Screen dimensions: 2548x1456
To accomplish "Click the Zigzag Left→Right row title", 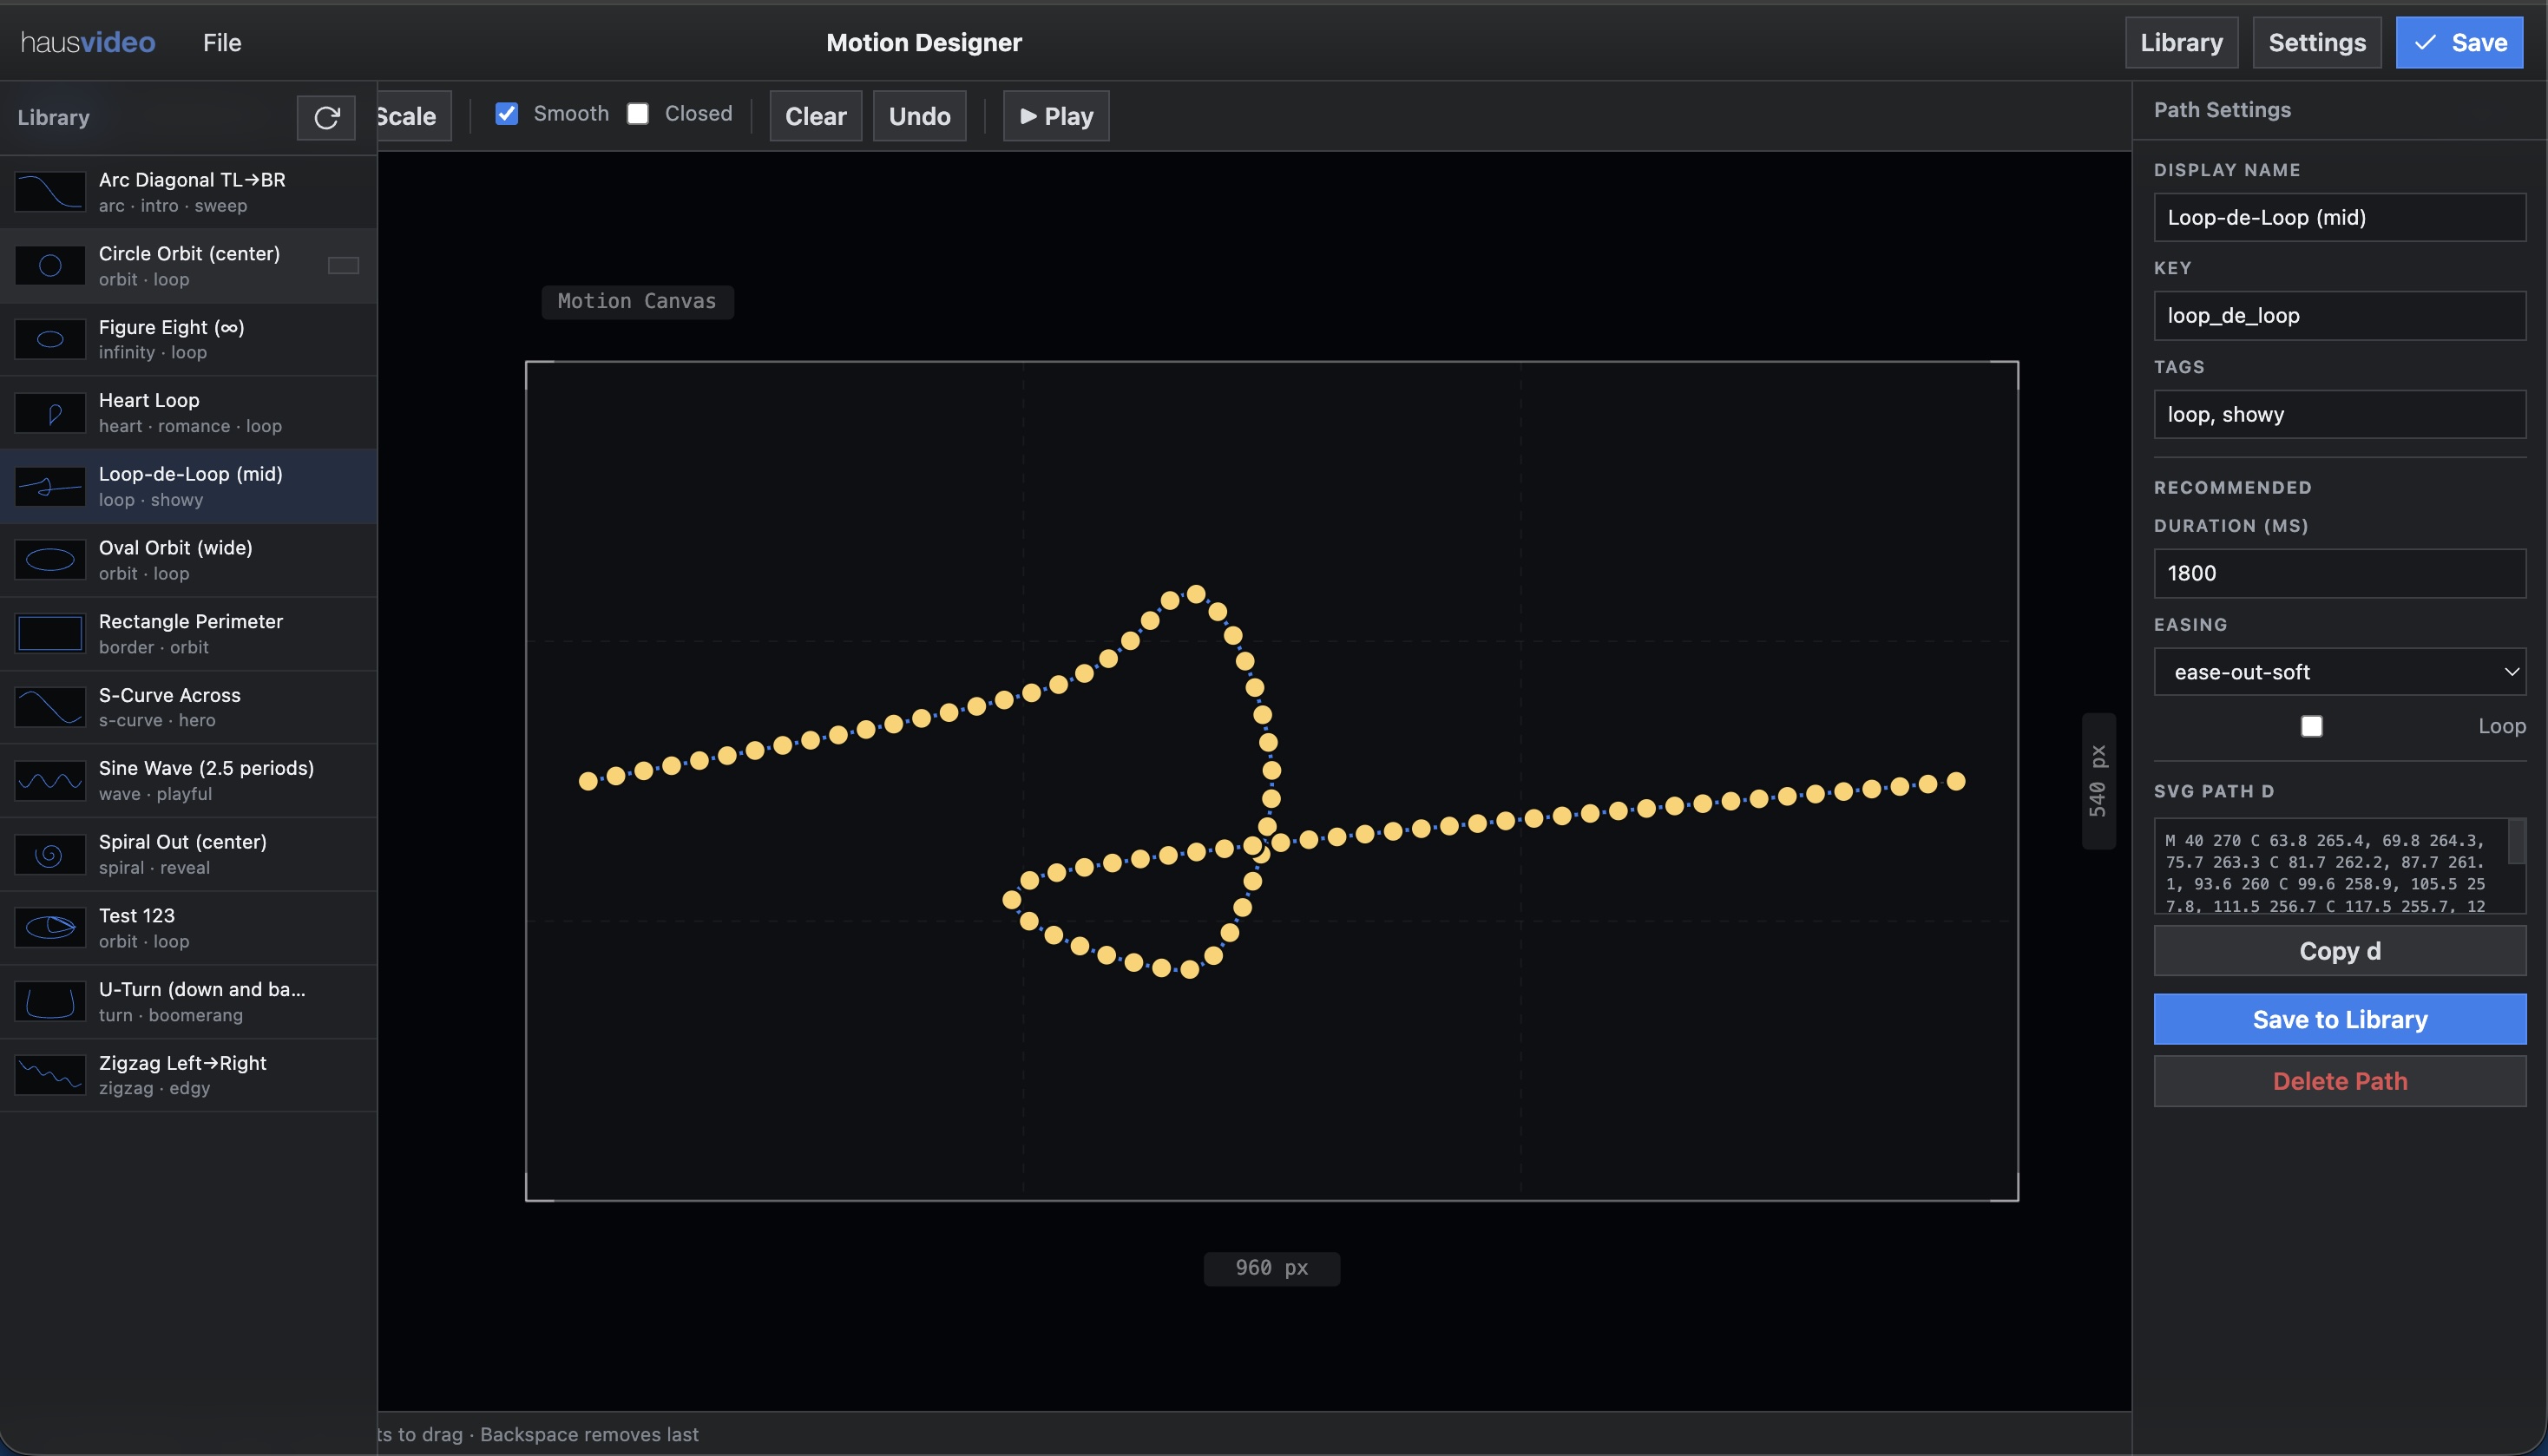I will (182, 1063).
